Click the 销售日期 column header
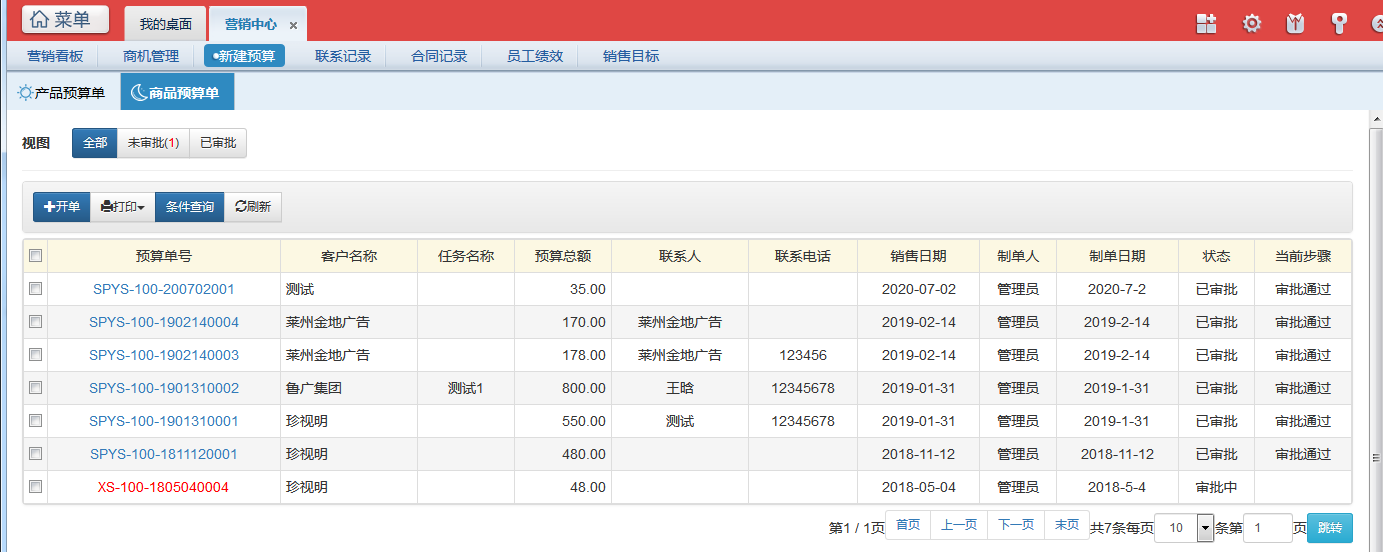The height and width of the screenshot is (552, 1383). coord(919,256)
